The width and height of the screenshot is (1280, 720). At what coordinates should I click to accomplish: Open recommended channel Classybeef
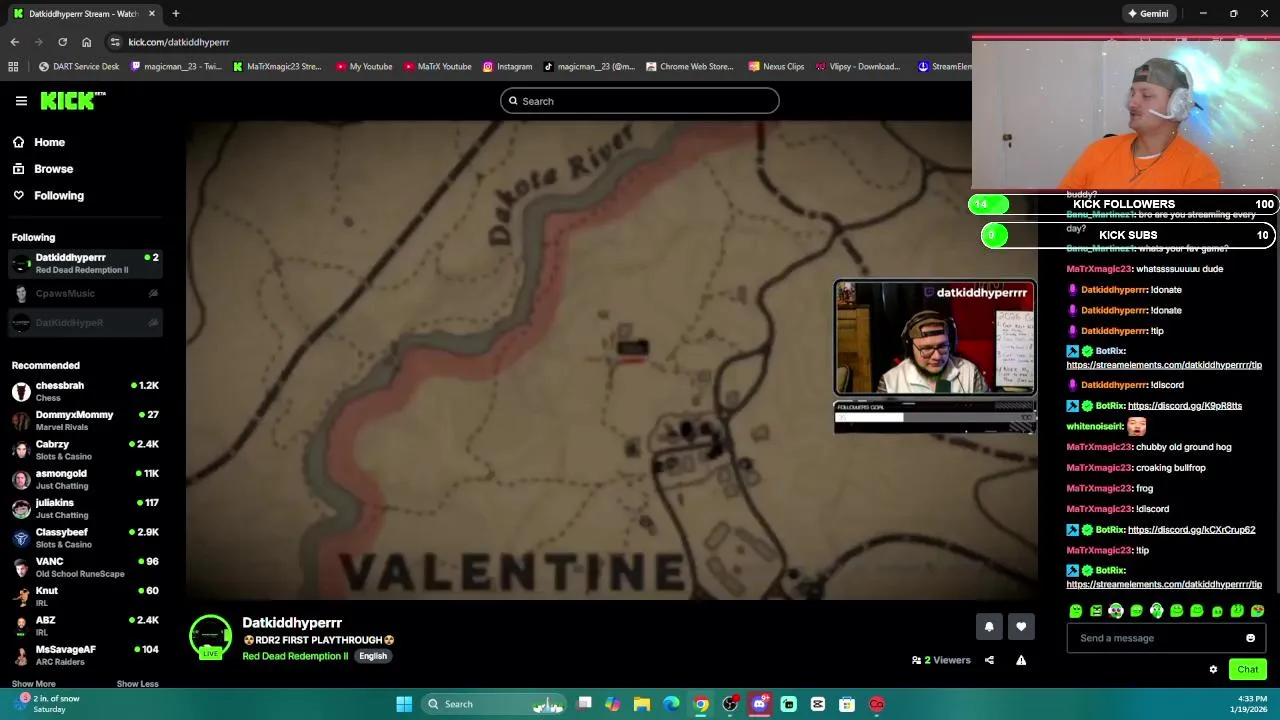coord(85,538)
